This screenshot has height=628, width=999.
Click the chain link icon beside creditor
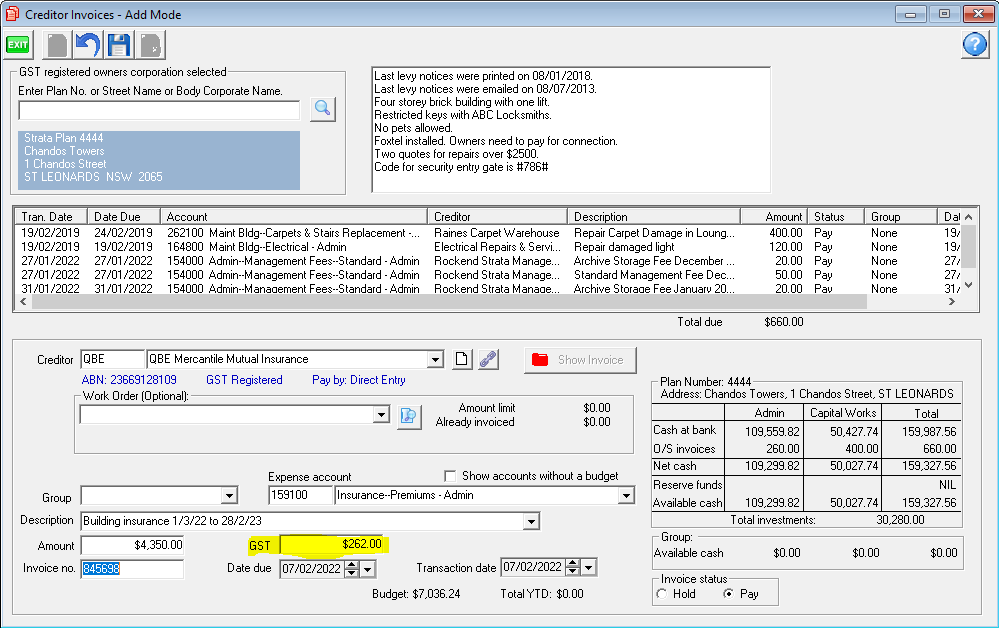pyautogui.click(x=488, y=360)
